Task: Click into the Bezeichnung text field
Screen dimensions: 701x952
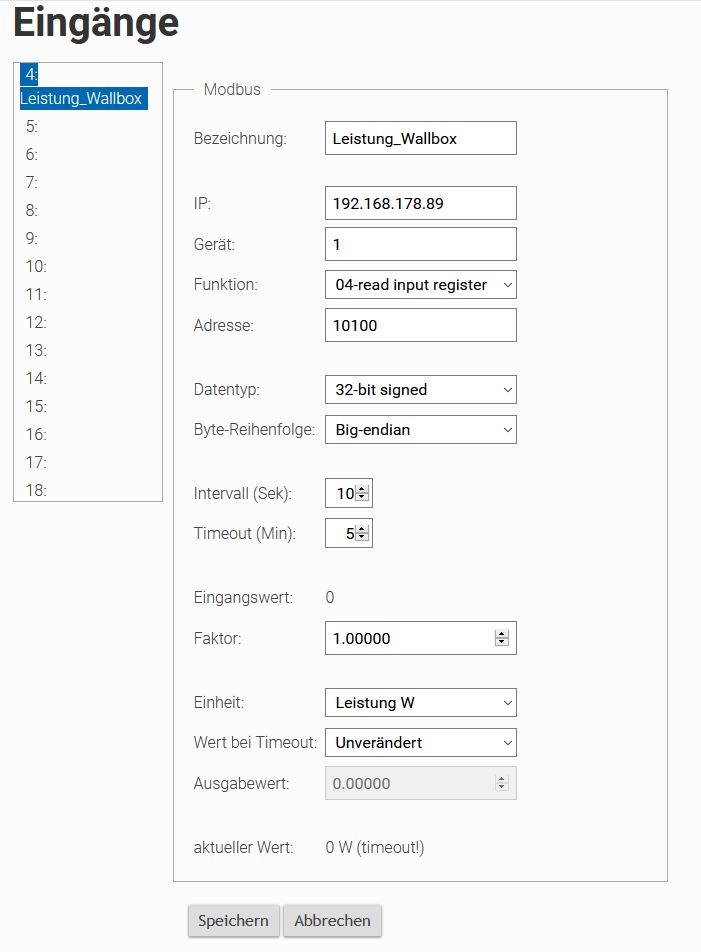Action: click(x=420, y=139)
